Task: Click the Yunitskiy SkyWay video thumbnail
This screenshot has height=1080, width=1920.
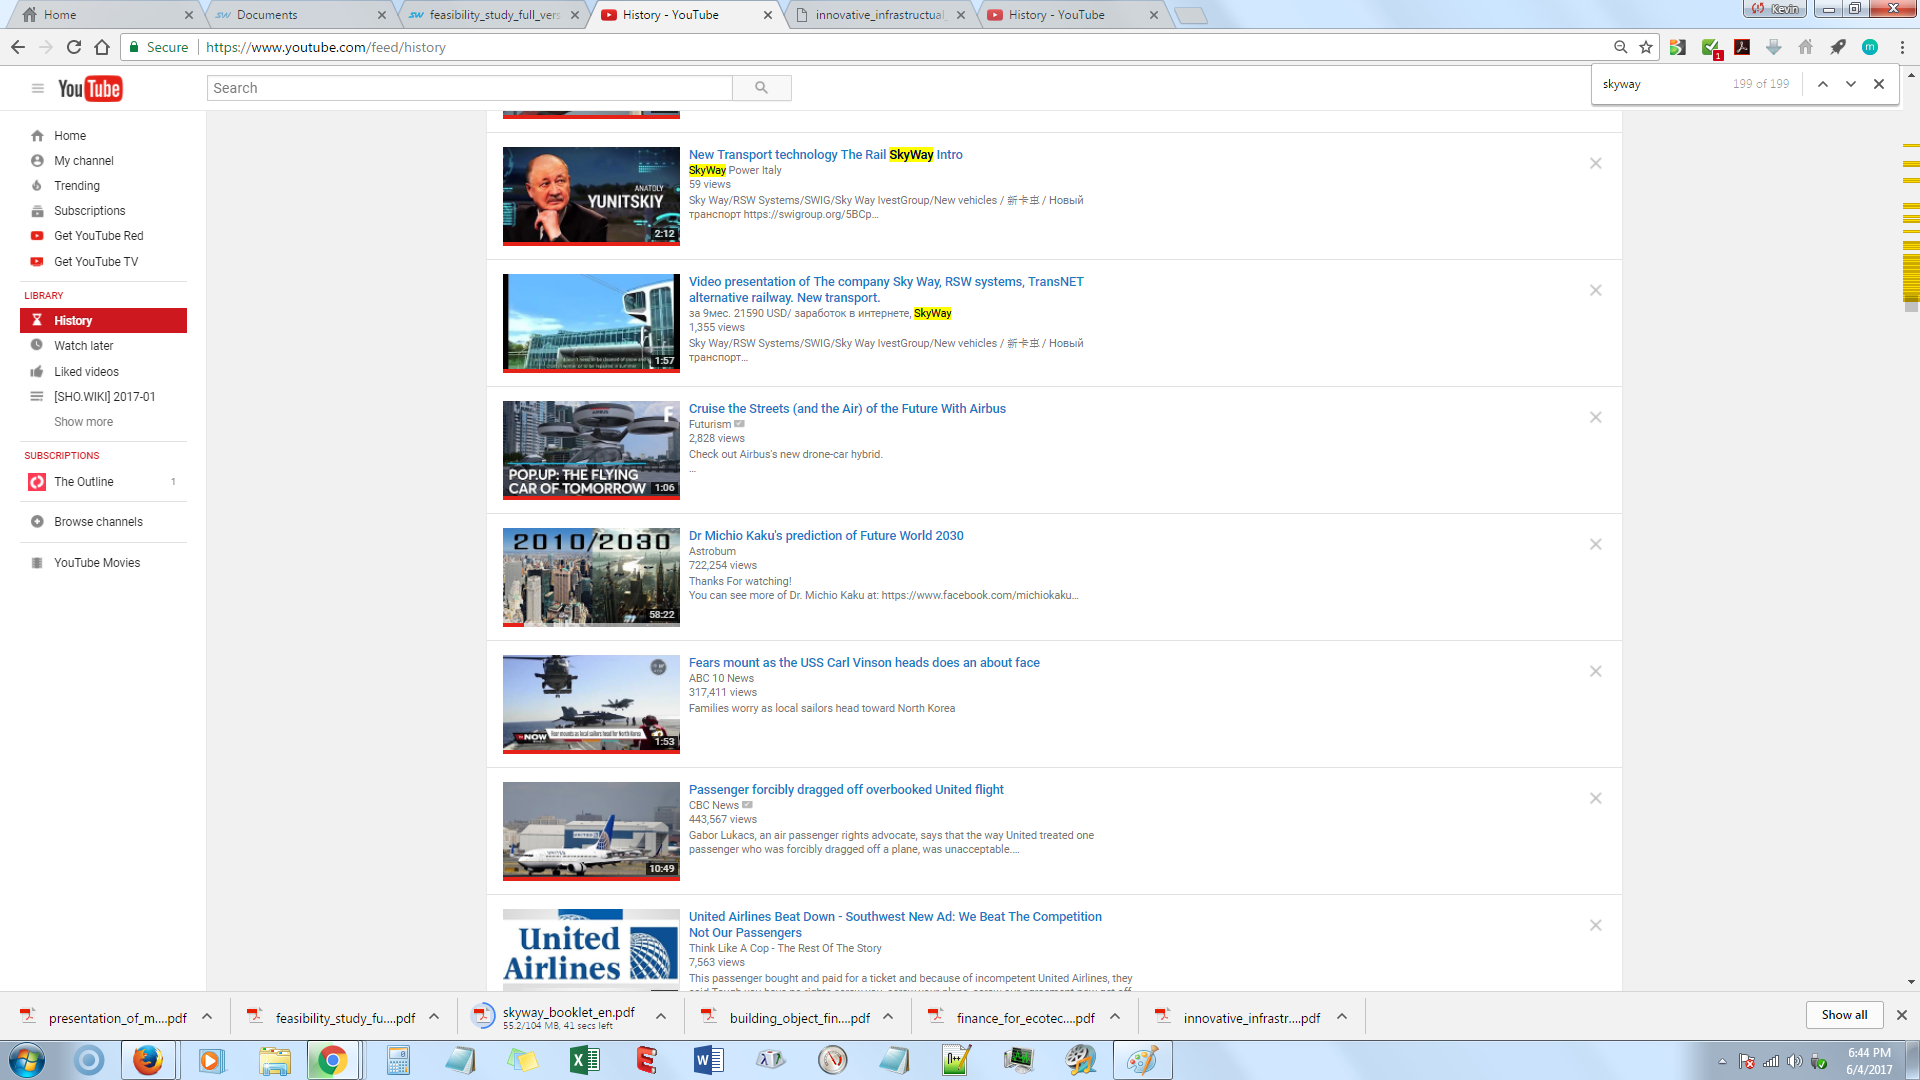Action: [591, 196]
